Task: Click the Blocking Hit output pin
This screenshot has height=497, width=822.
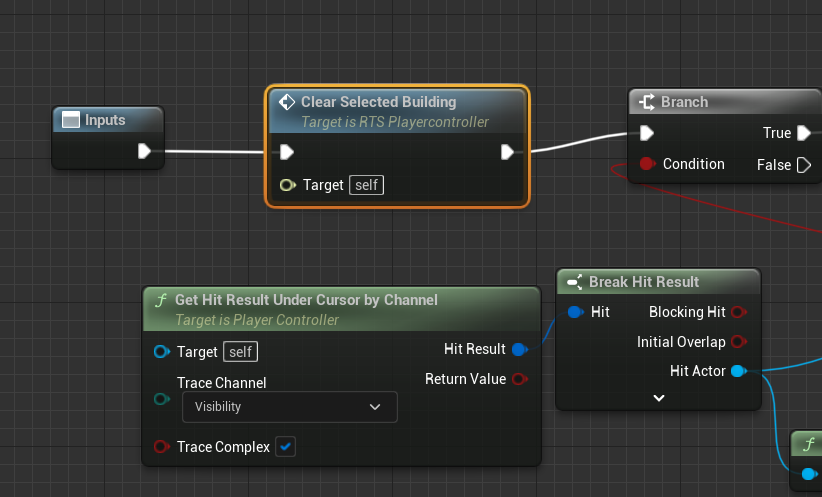Action: click(739, 312)
